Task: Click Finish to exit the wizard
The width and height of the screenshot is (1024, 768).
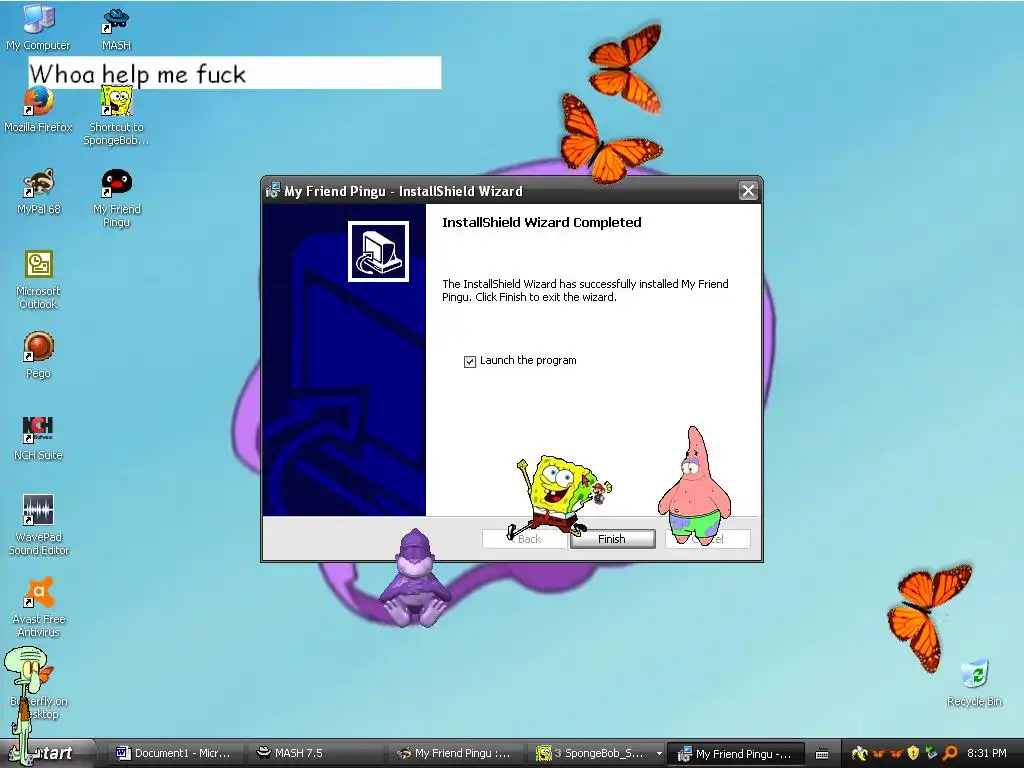Action: click(612, 539)
